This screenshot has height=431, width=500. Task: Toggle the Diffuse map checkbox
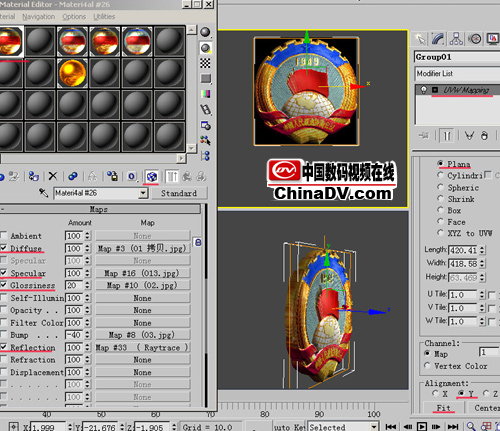coord(4,248)
